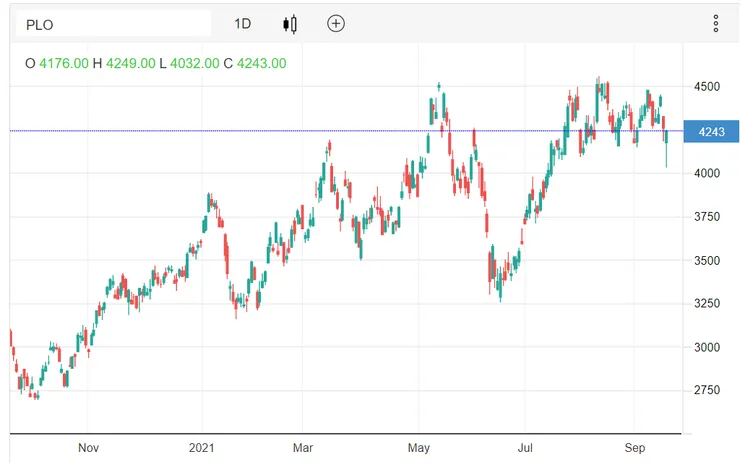Click the current price label 4243

[711, 132]
